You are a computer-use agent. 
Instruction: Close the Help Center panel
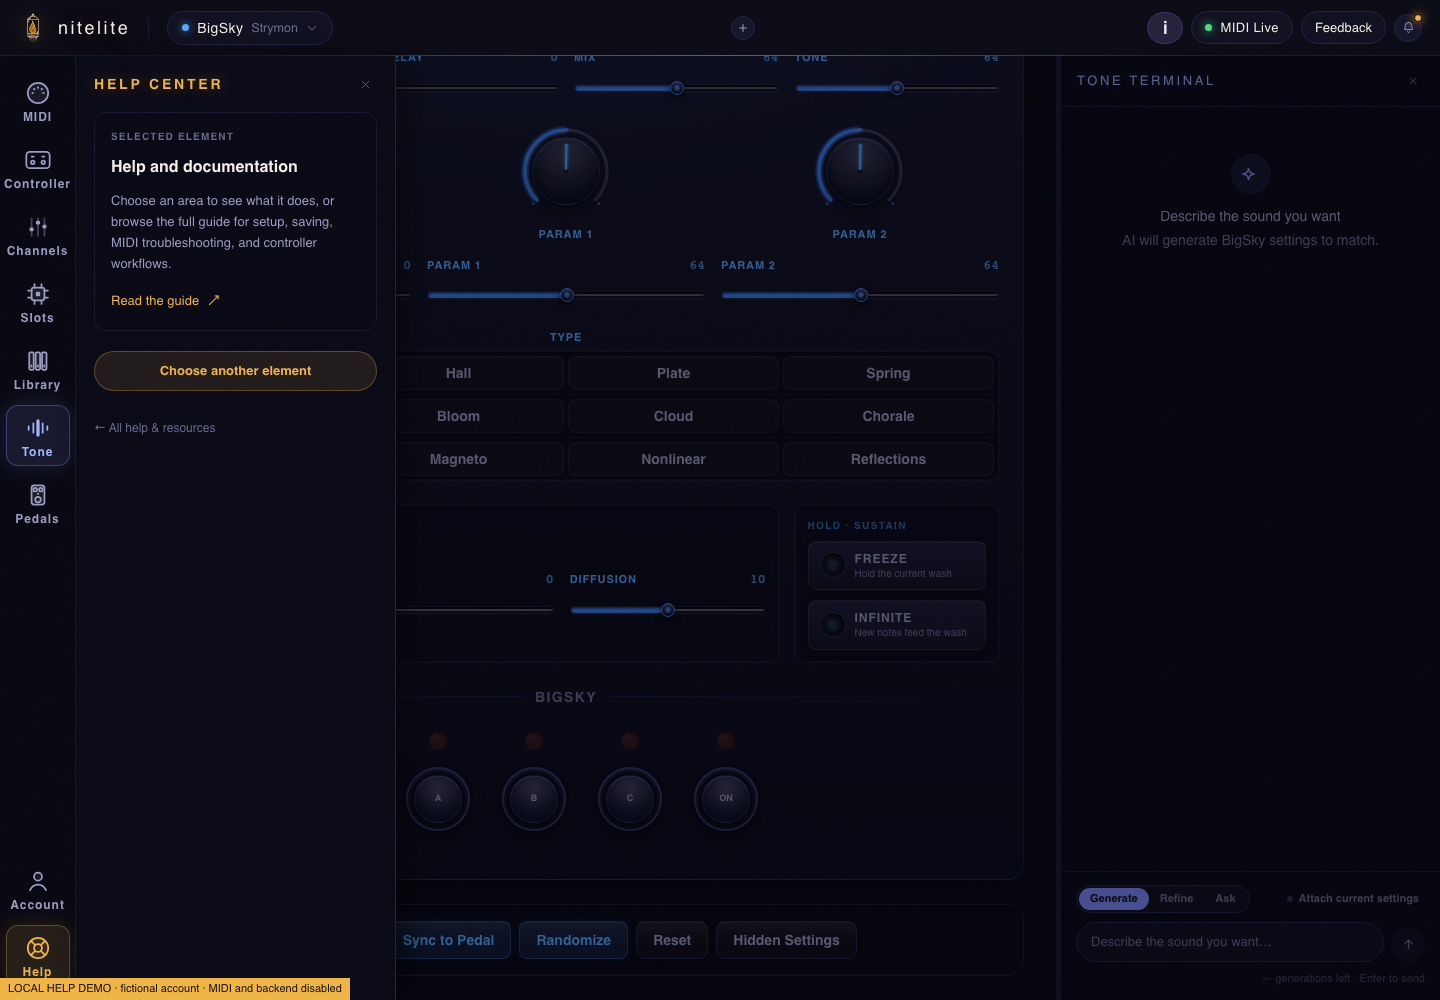(366, 85)
